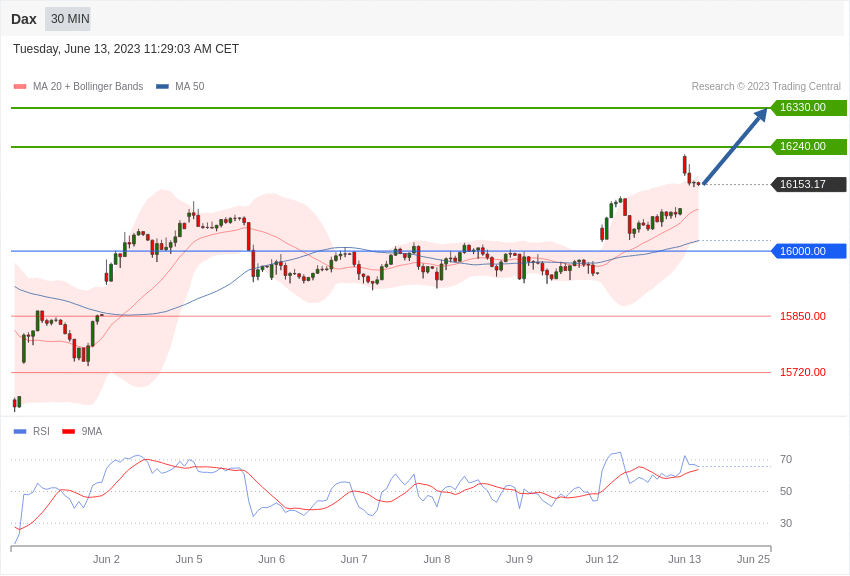Image resolution: width=850 pixels, height=576 pixels.
Task: Click the 9MA legend label
Action: [x=92, y=432]
